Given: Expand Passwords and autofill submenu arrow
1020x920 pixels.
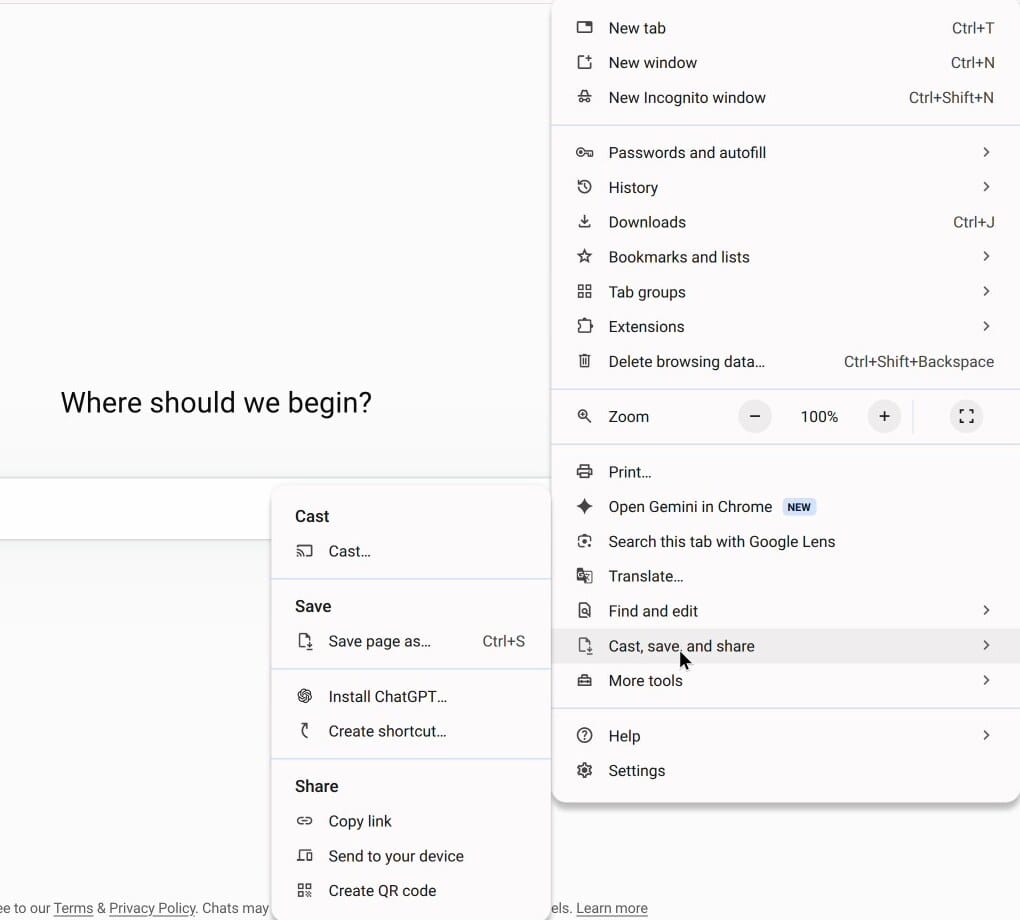Looking at the screenshot, I should (x=986, y=152).
